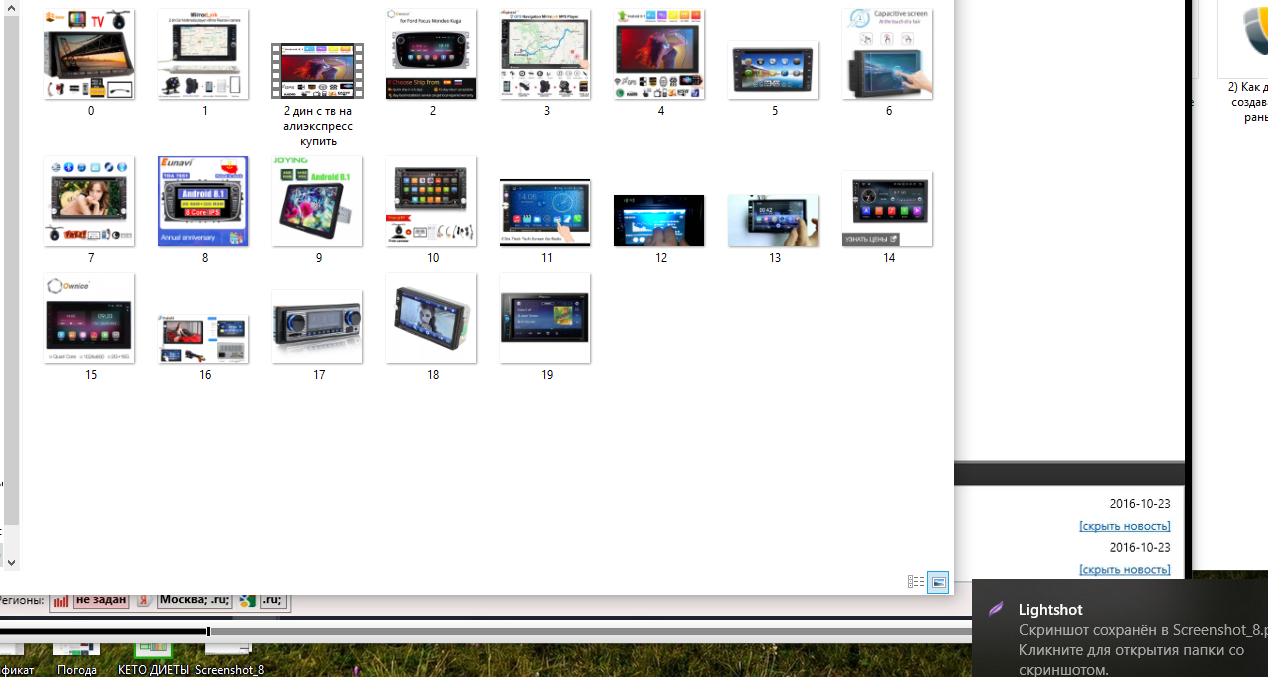Select image thumbnail named 0
The image size is (1268, 677).
tap(89, 55)
